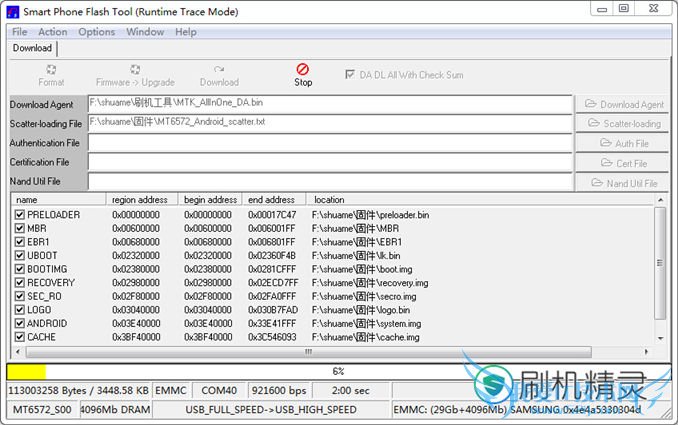
Task: Uncheck the PRELOADER partition checkbox
Action: tap(19, 214)
